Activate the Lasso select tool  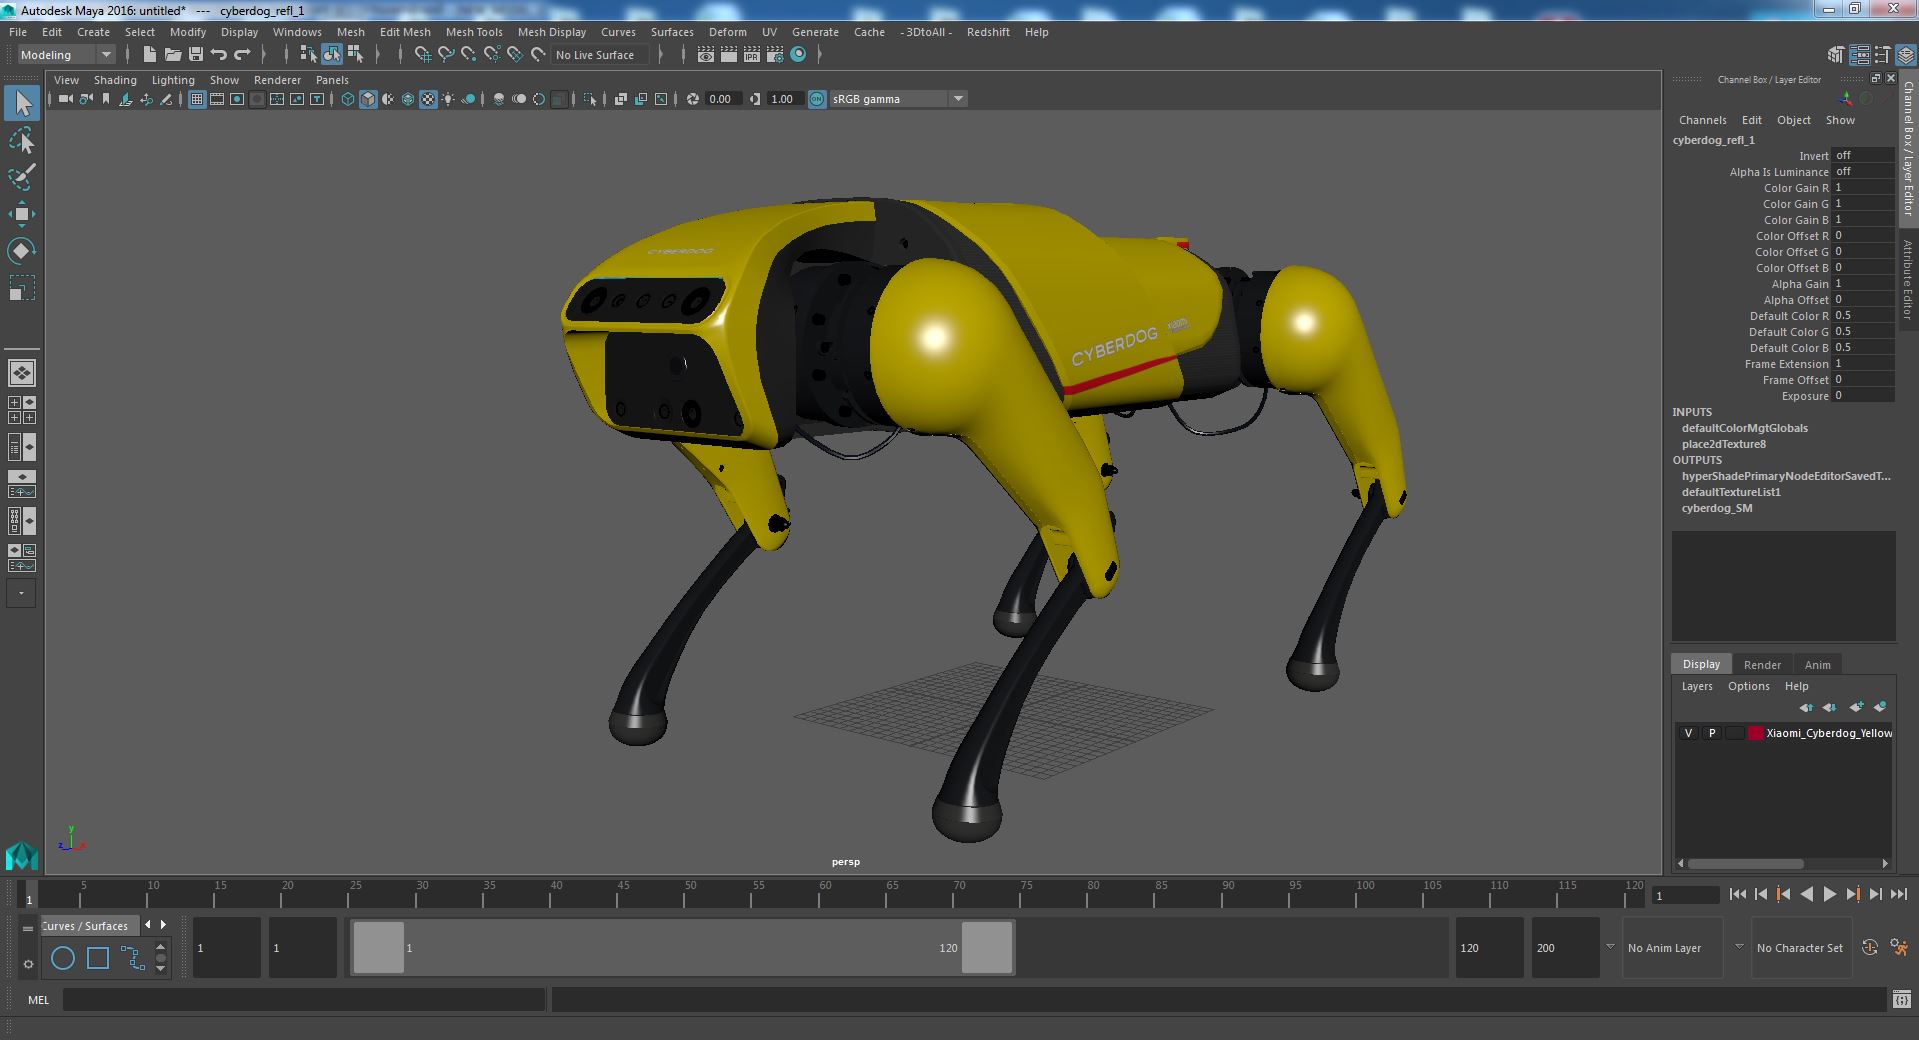pyautogui.click(x=22, y=140)
